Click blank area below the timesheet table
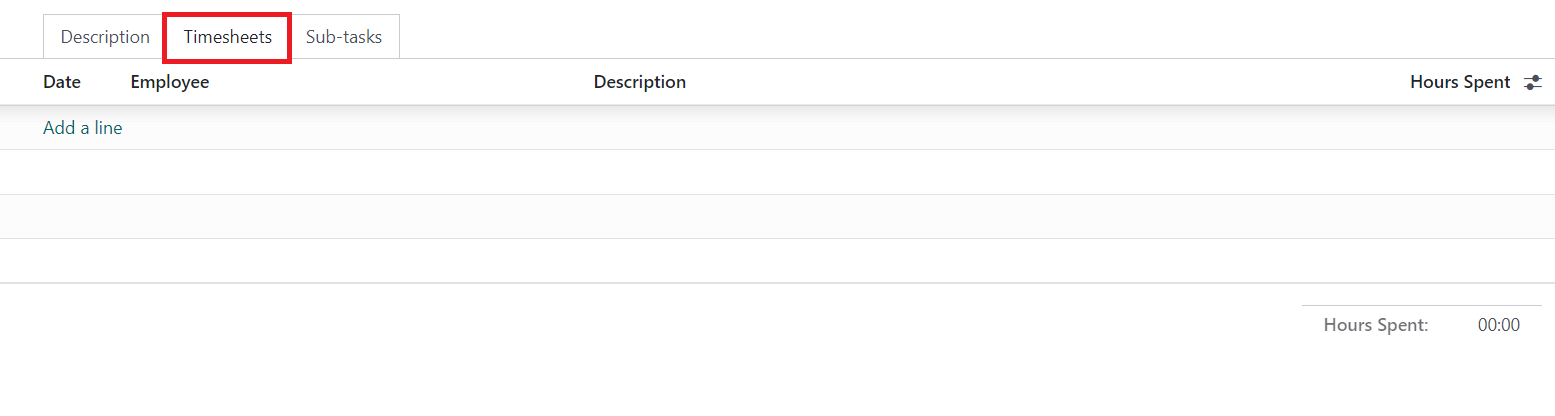The image size is (1555, 416). point(650,350)
